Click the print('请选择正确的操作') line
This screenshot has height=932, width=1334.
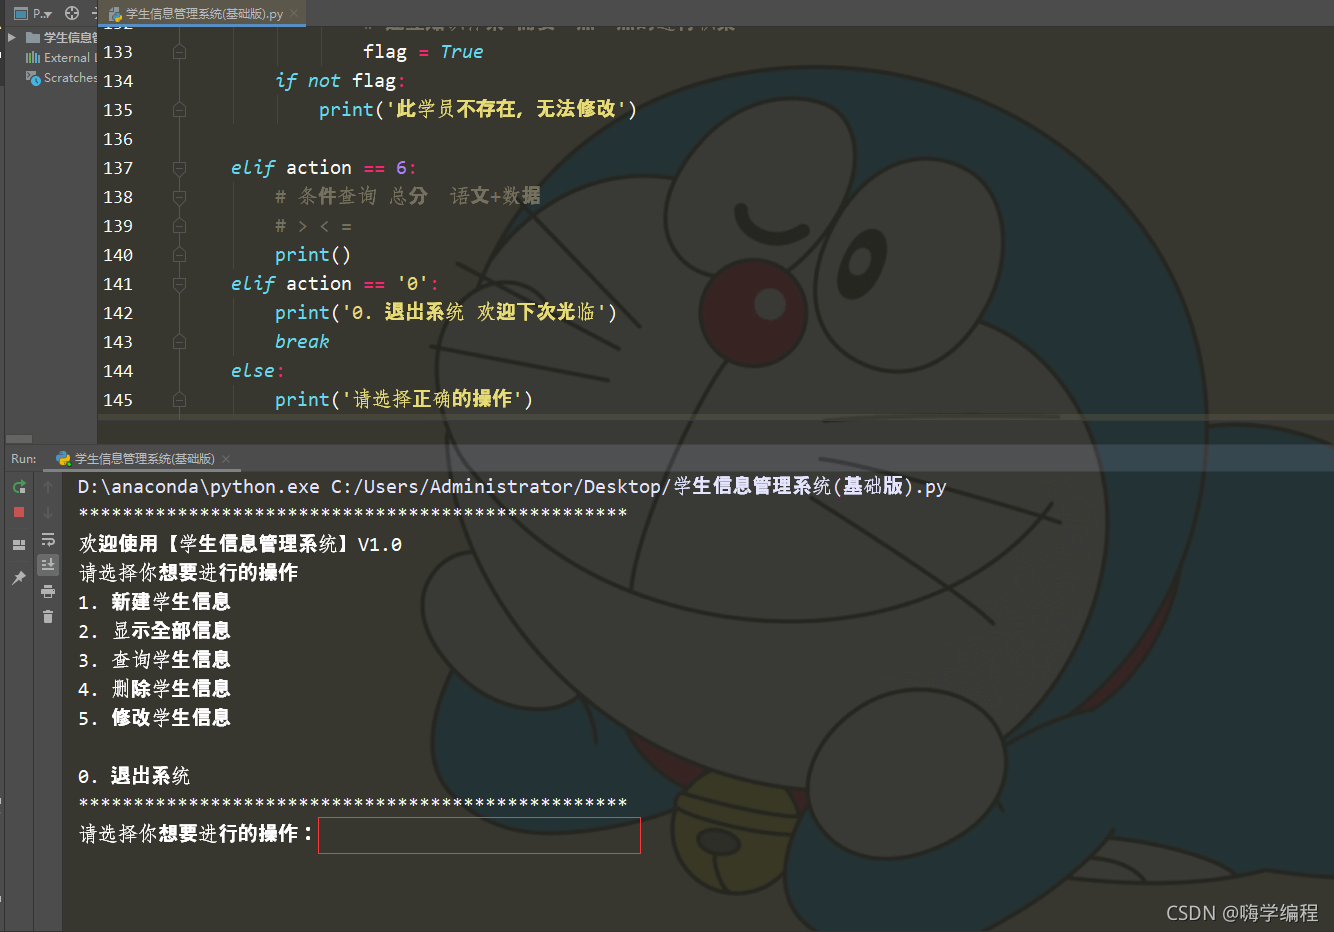404,399
